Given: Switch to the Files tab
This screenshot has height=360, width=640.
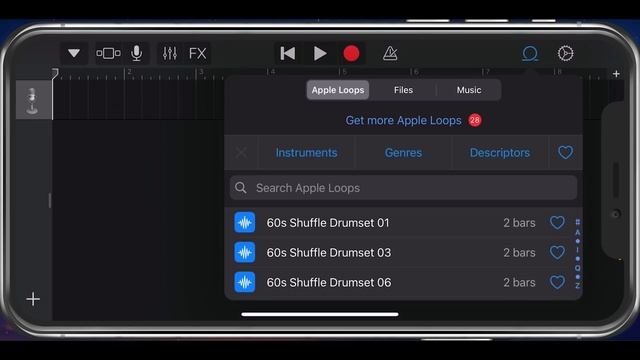Looking at the screenshot, I should coord(403,90).
